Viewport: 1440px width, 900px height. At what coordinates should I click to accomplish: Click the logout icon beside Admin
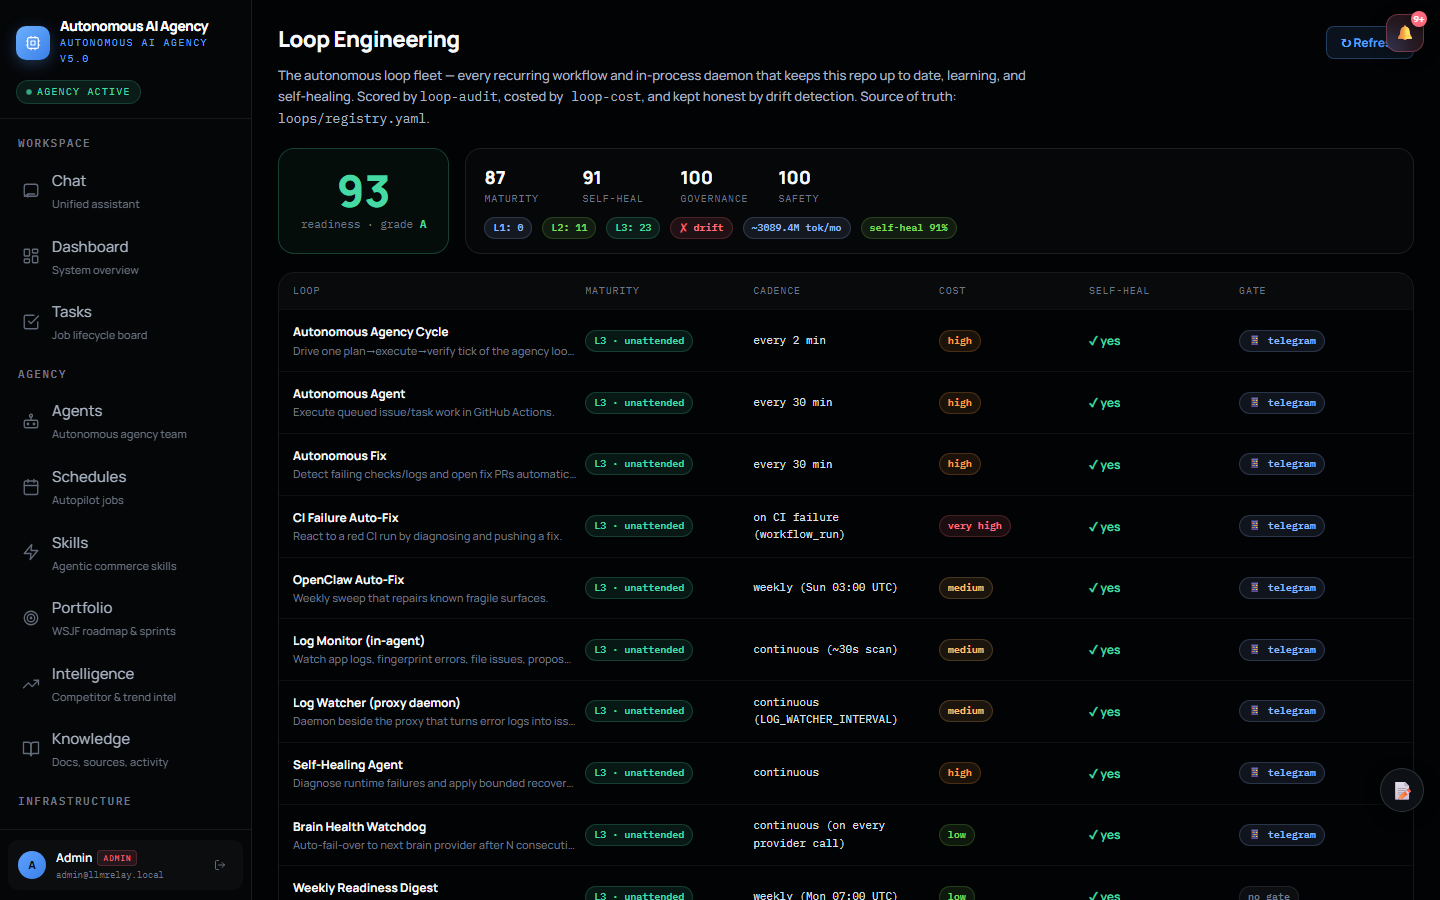click(220, 865)
